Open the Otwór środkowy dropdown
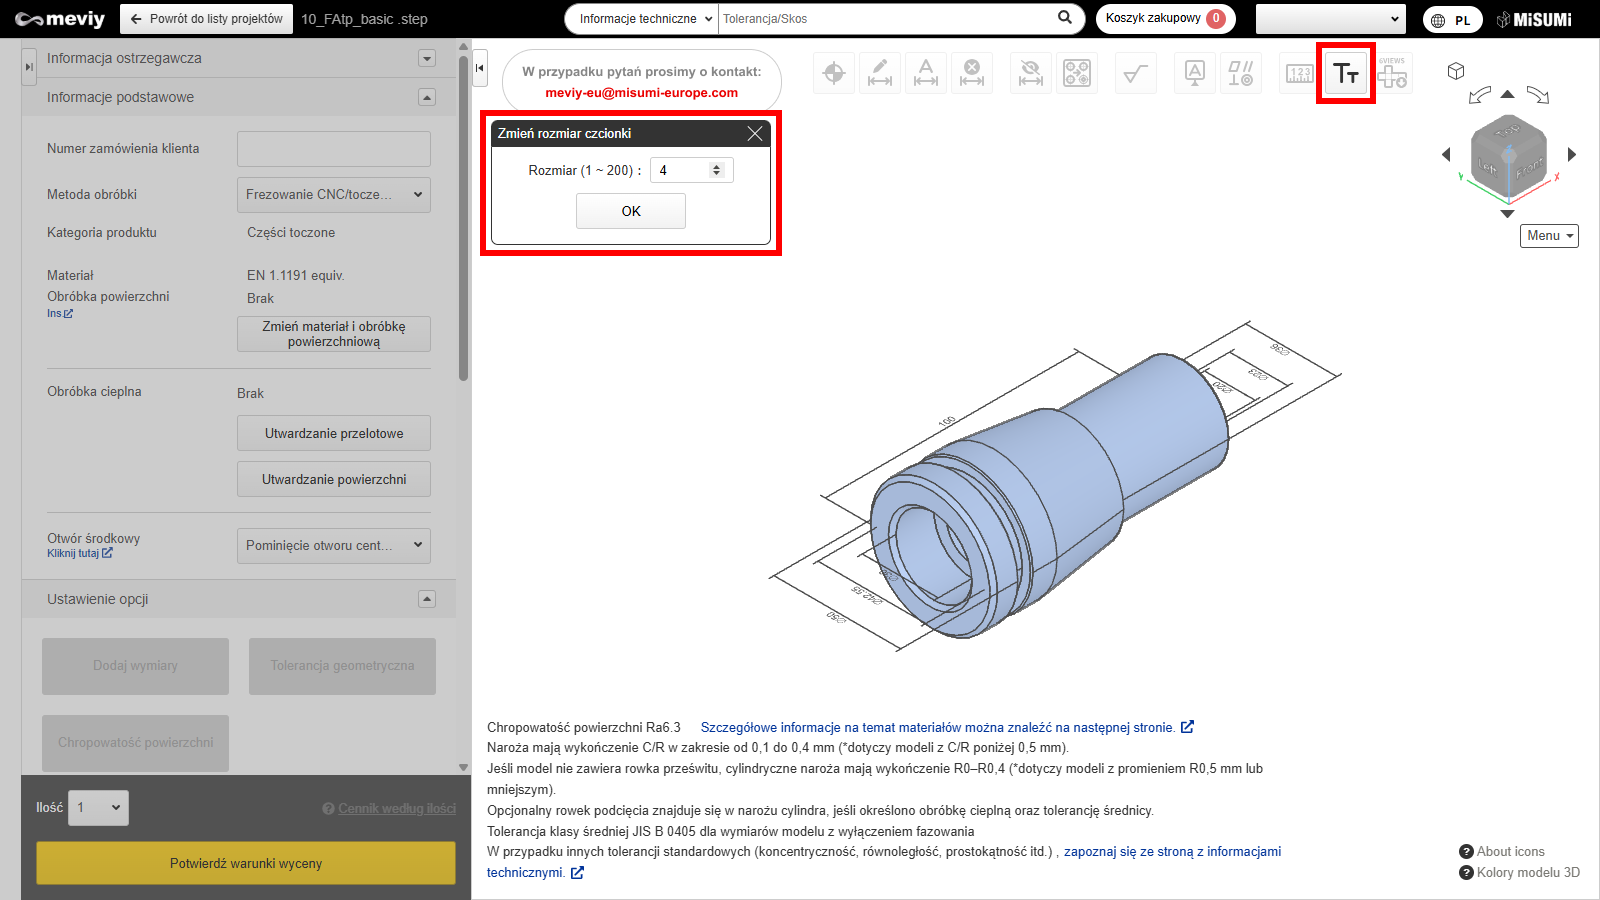The height and width of the screenshot is (900, 1600). pyautogui.click(x=333, y=546)
